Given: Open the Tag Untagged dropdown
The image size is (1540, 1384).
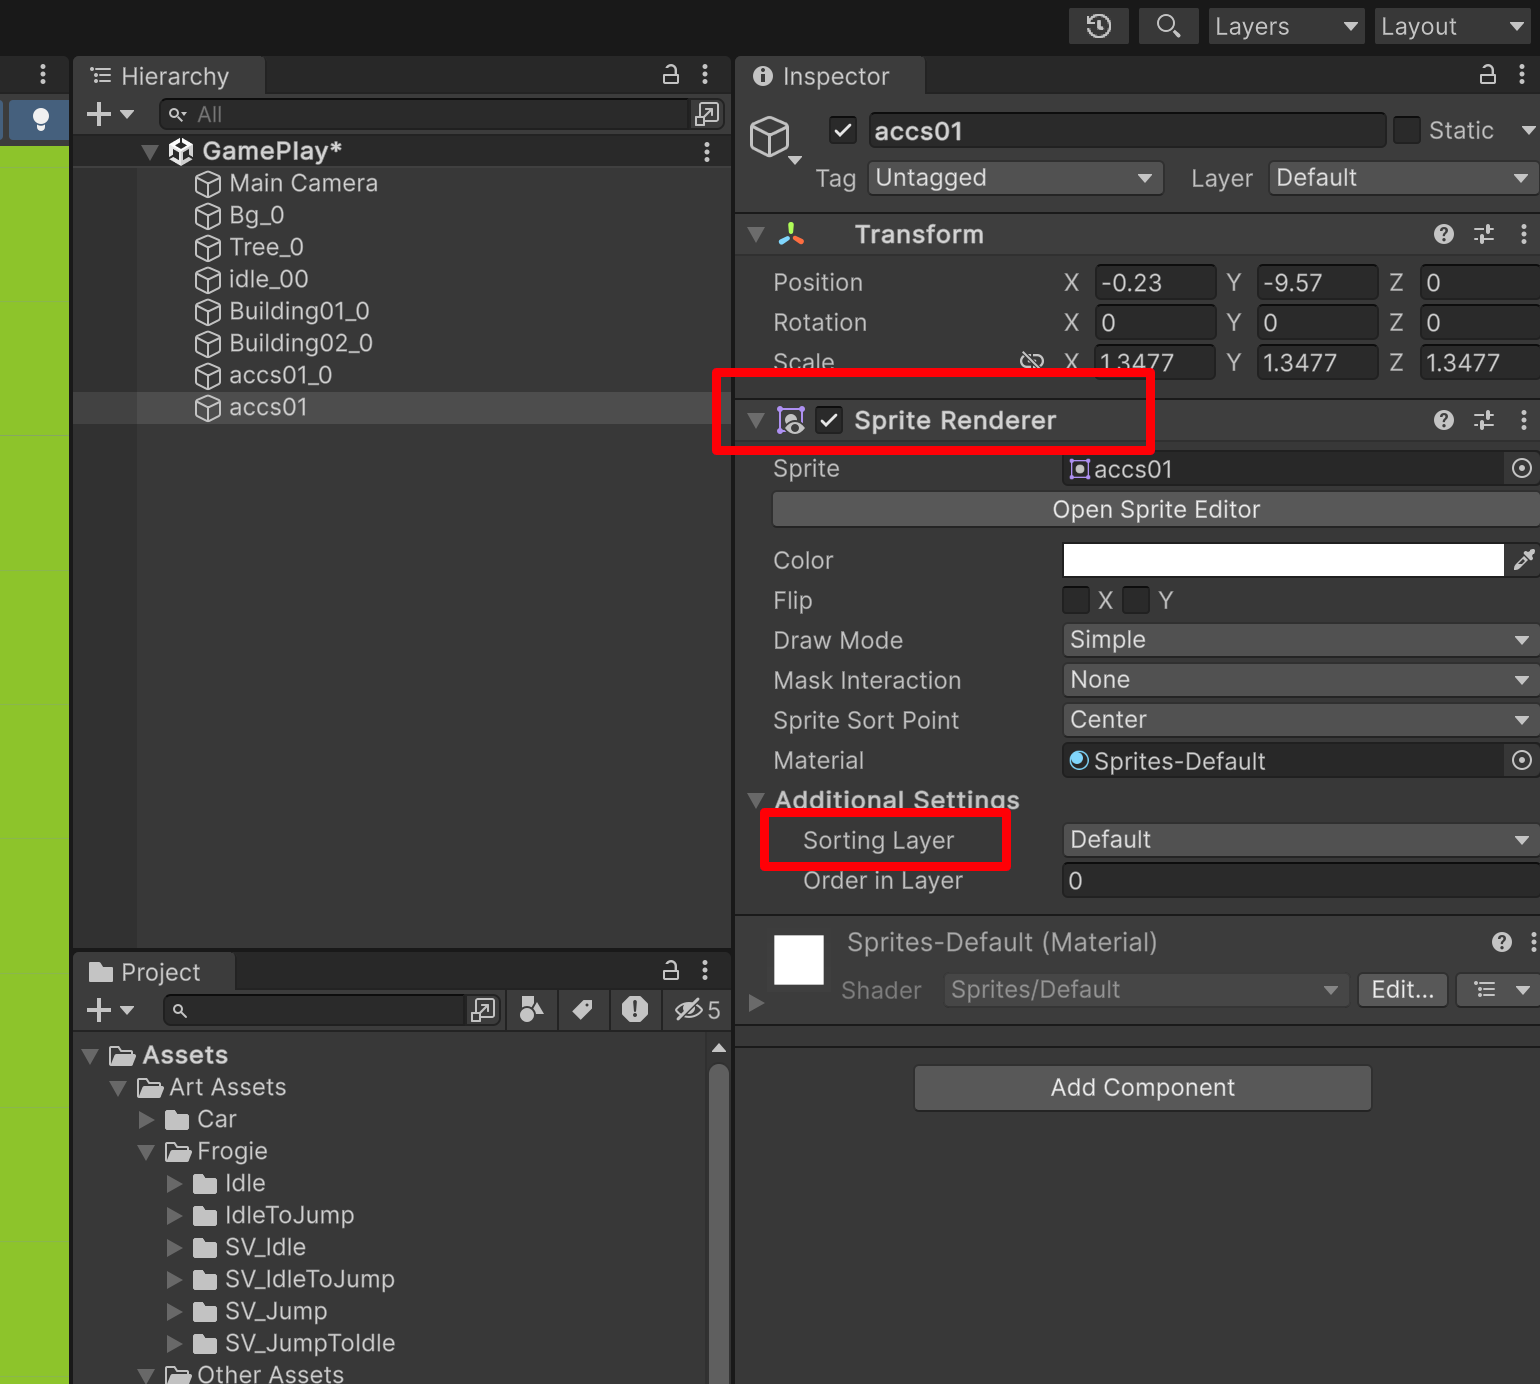Looking at the screenshot, I should (1015, 178).
